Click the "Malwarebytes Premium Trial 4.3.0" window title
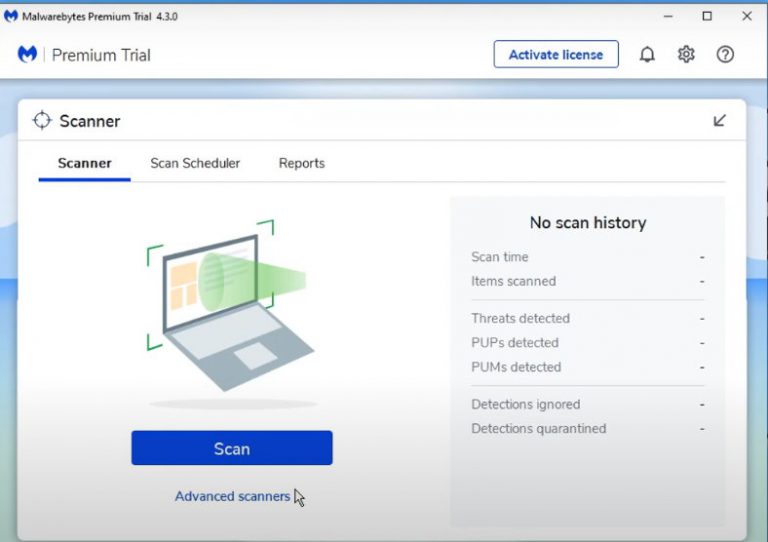This screenshot has height=542, width=768. (100, 17)
